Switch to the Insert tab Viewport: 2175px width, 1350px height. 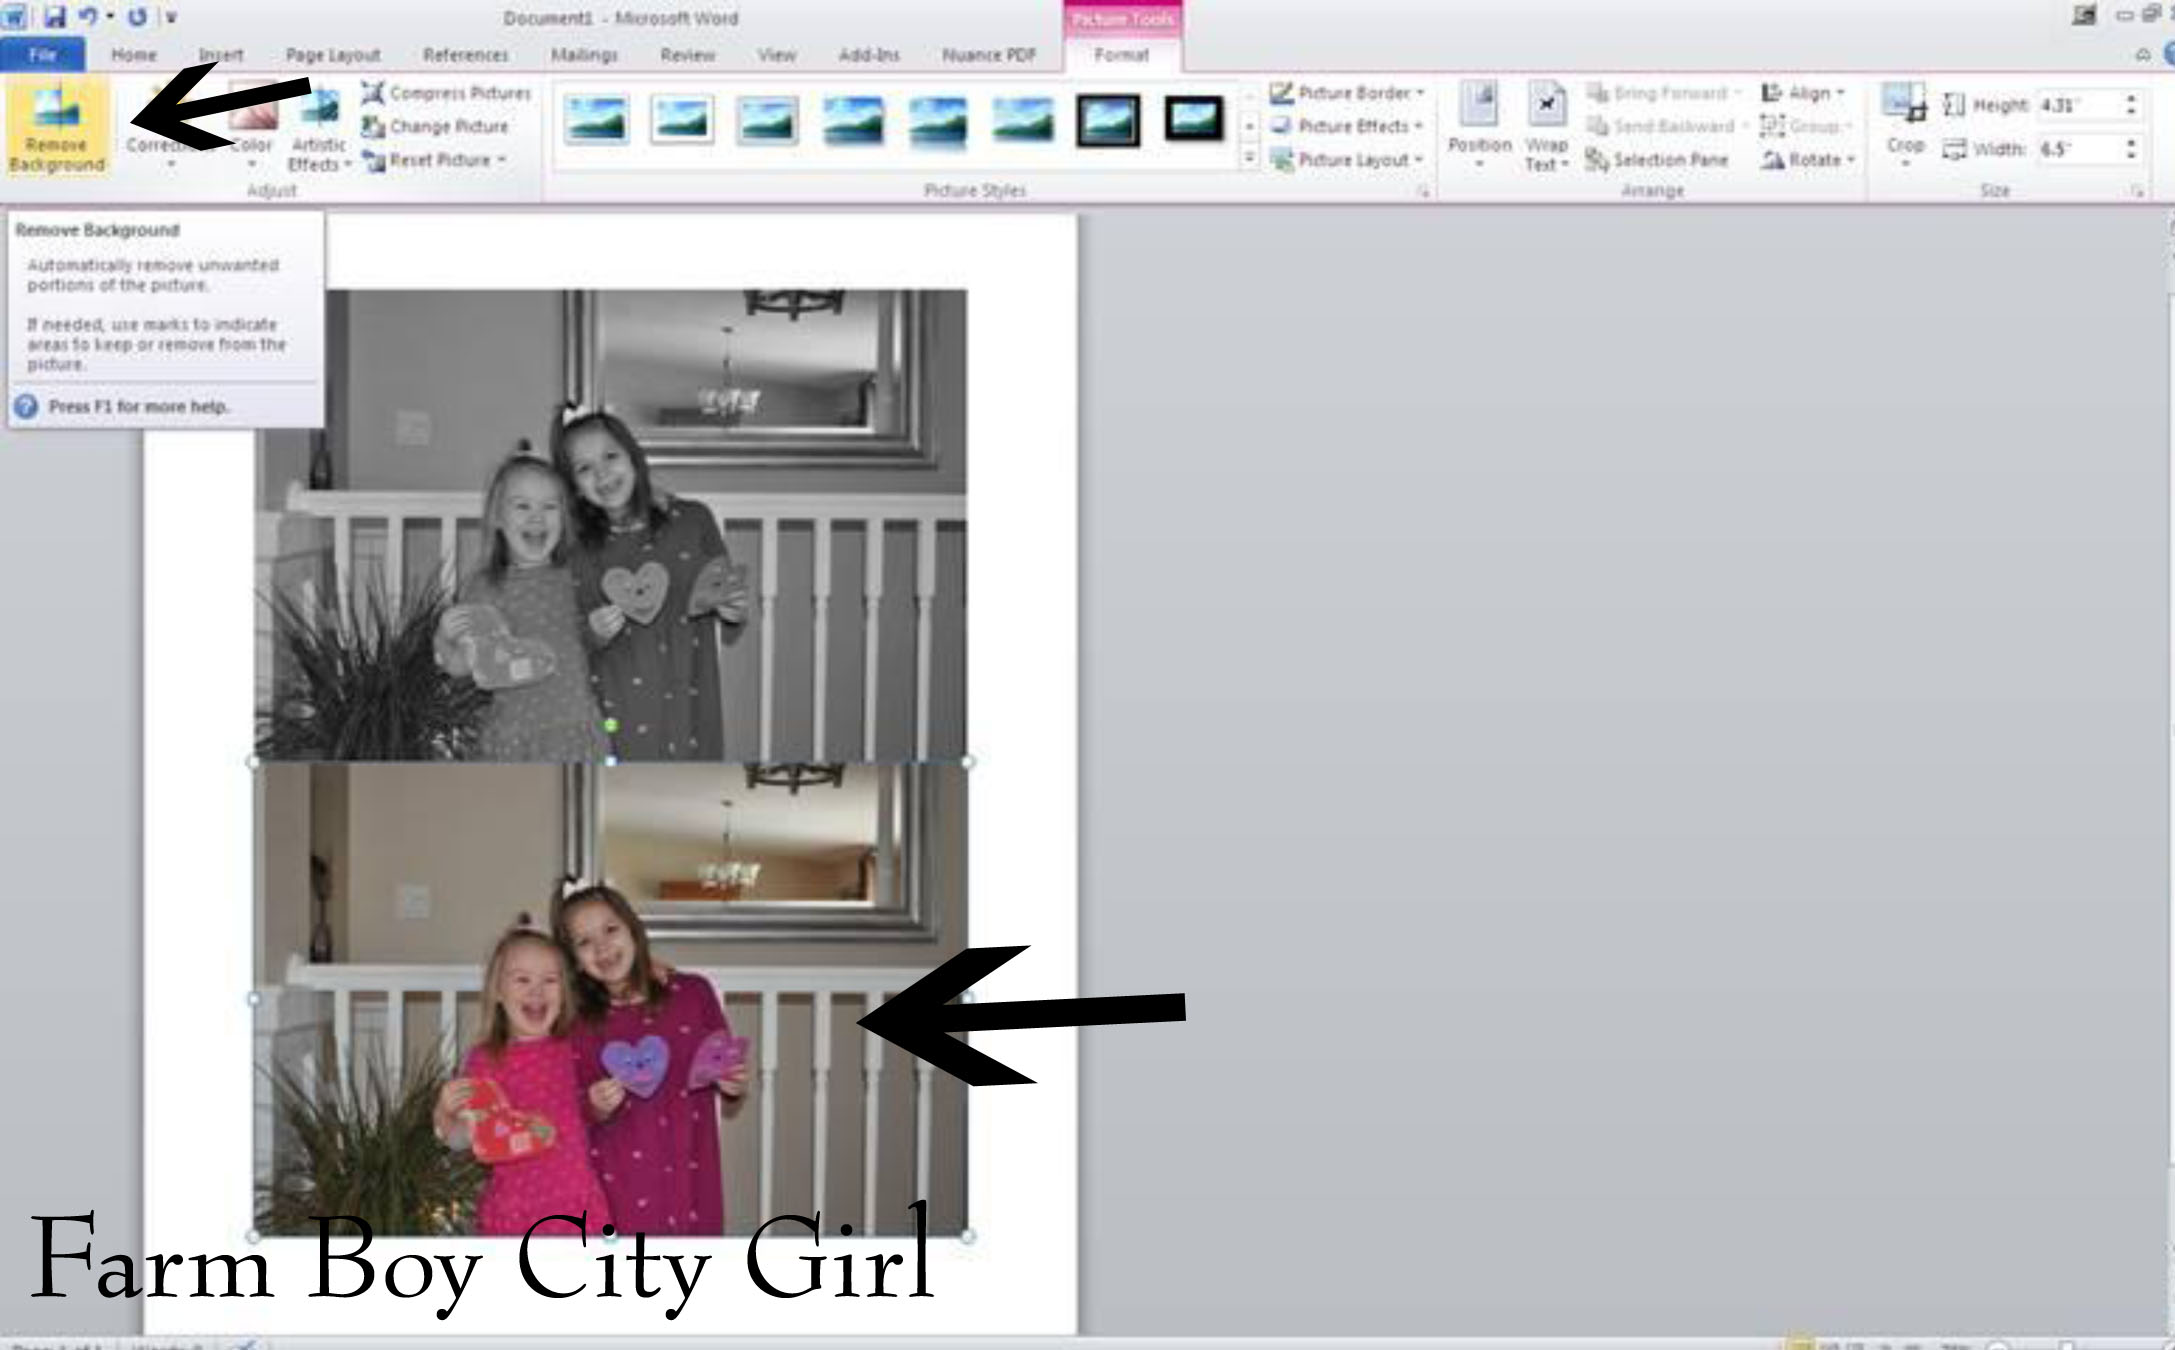click(220, 55)
